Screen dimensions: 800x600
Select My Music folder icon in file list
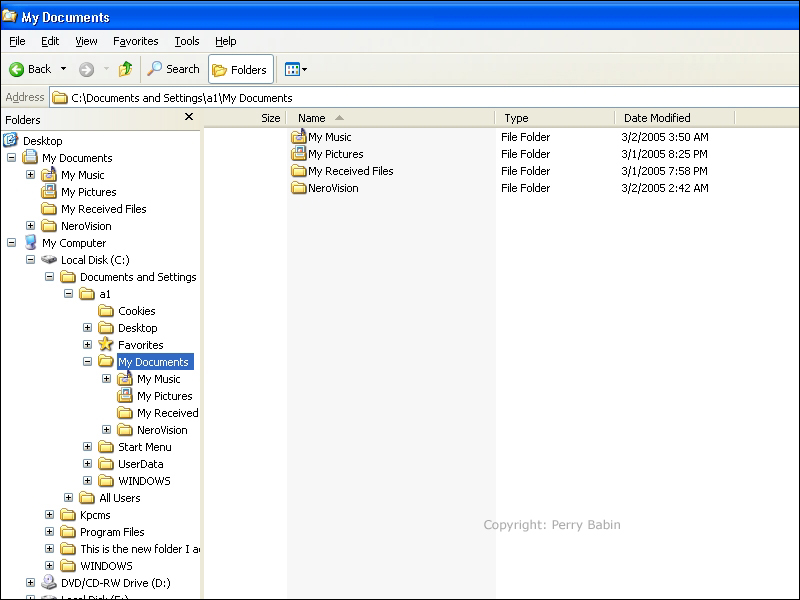click(298, 136)
